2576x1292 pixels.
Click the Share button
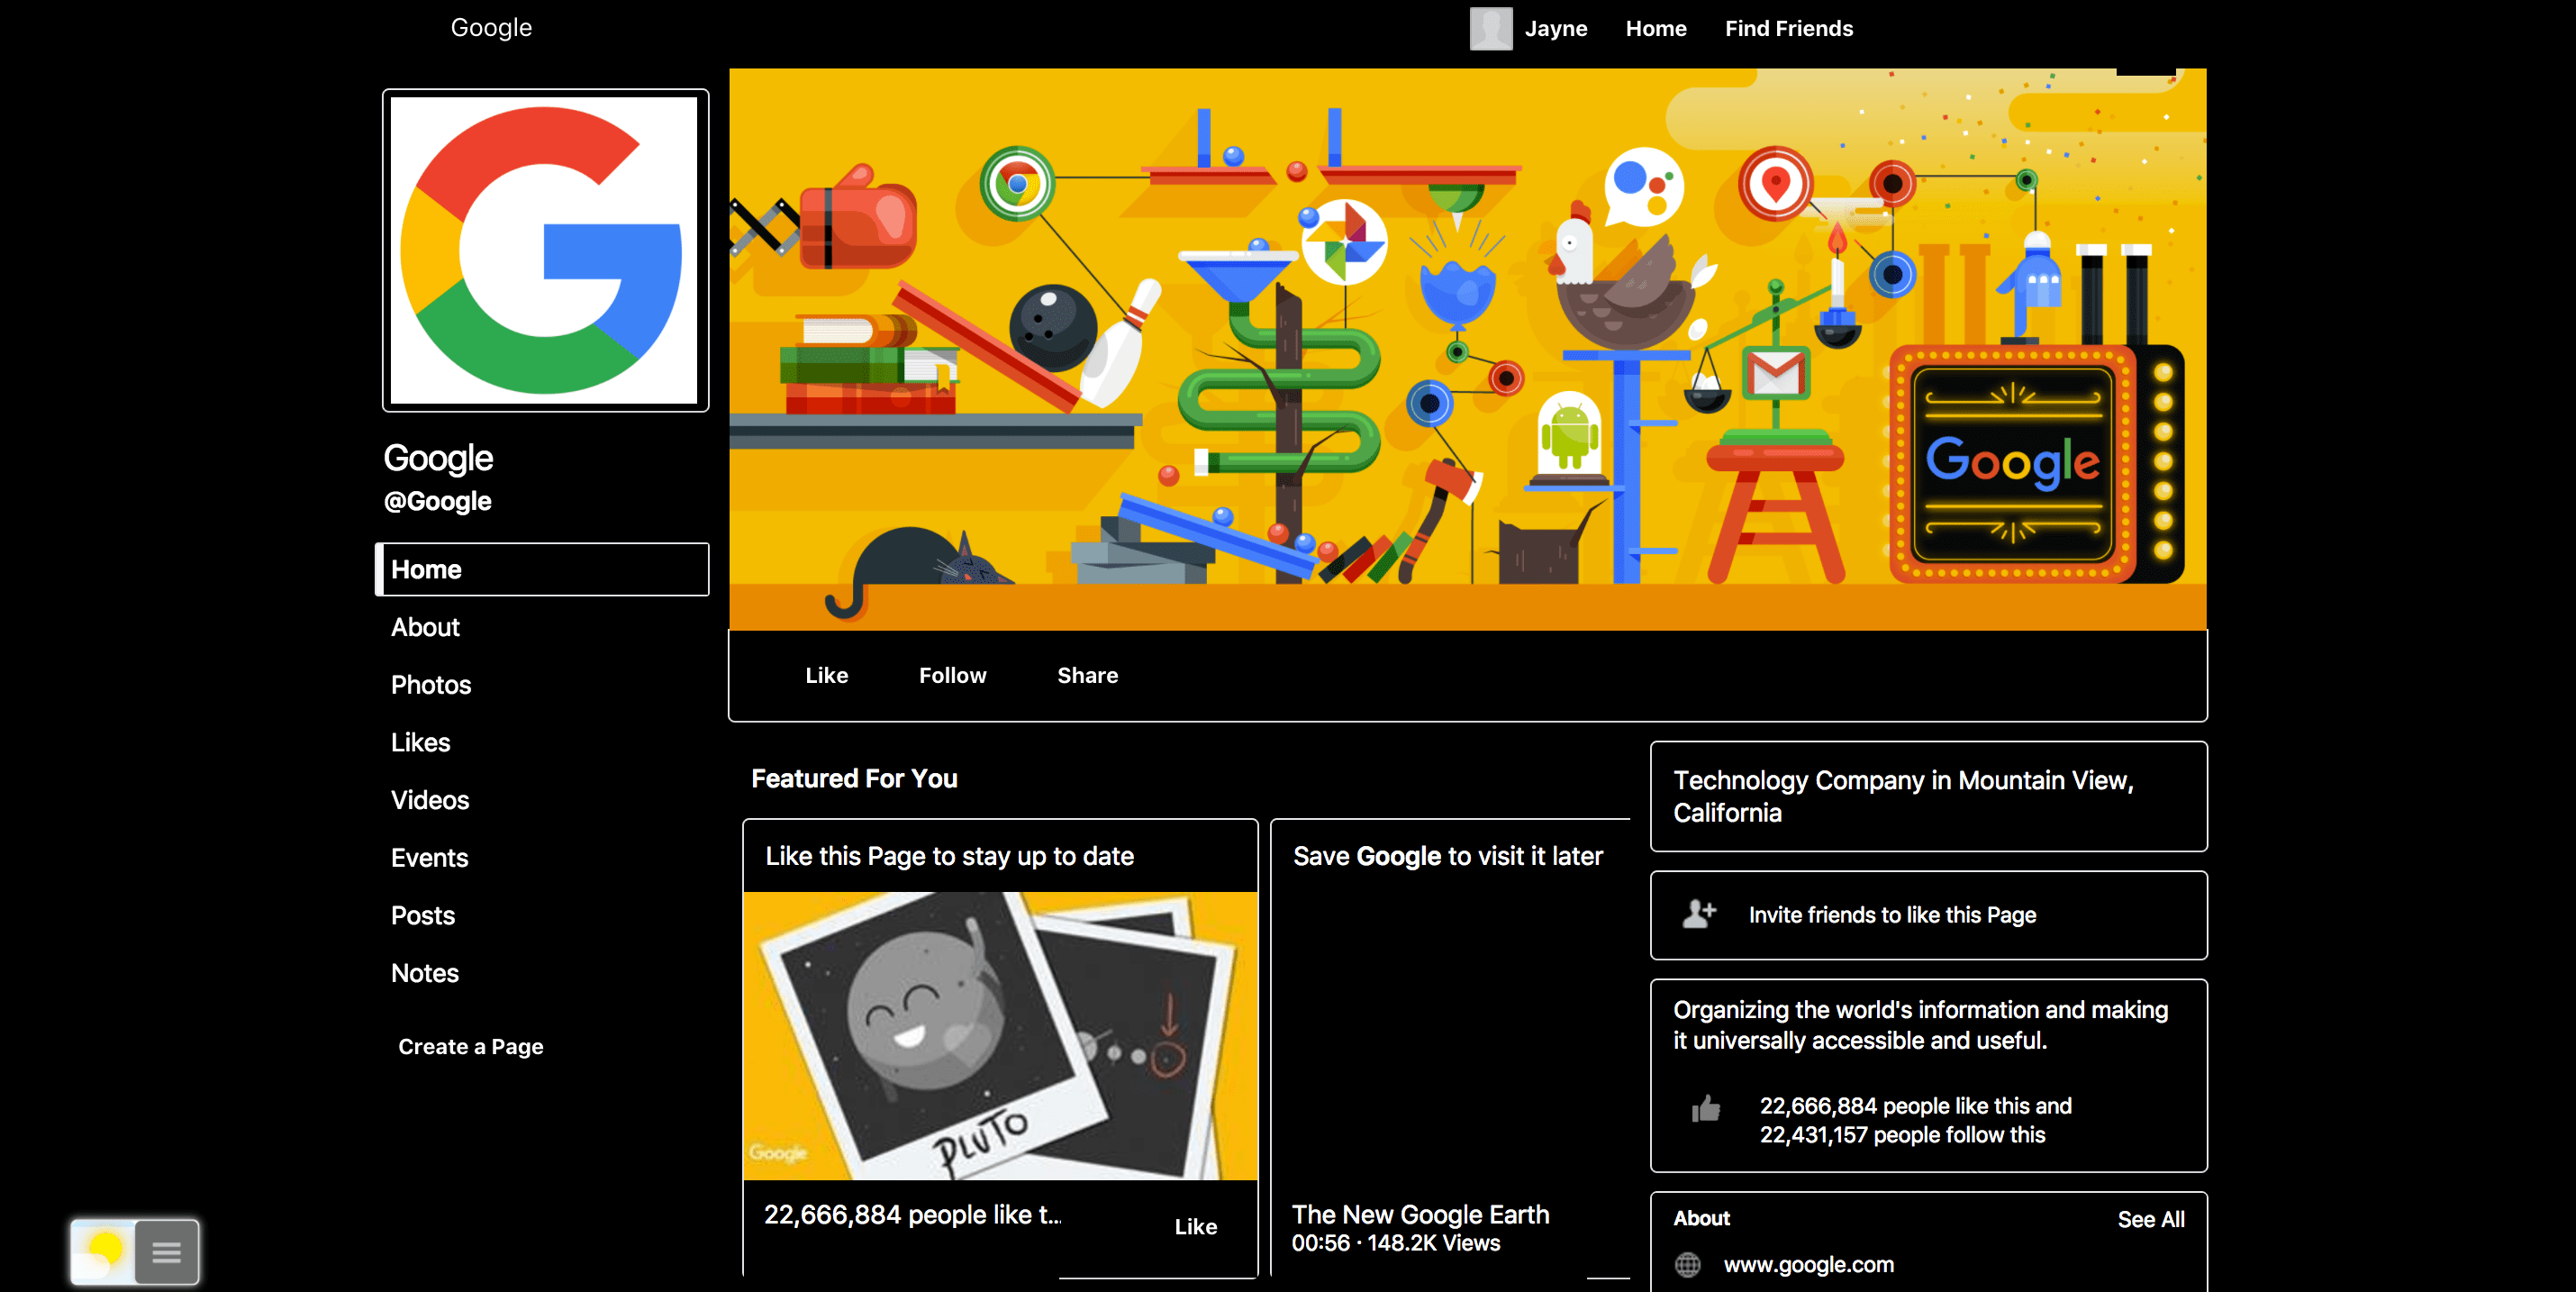click(x=1087, y=675)
